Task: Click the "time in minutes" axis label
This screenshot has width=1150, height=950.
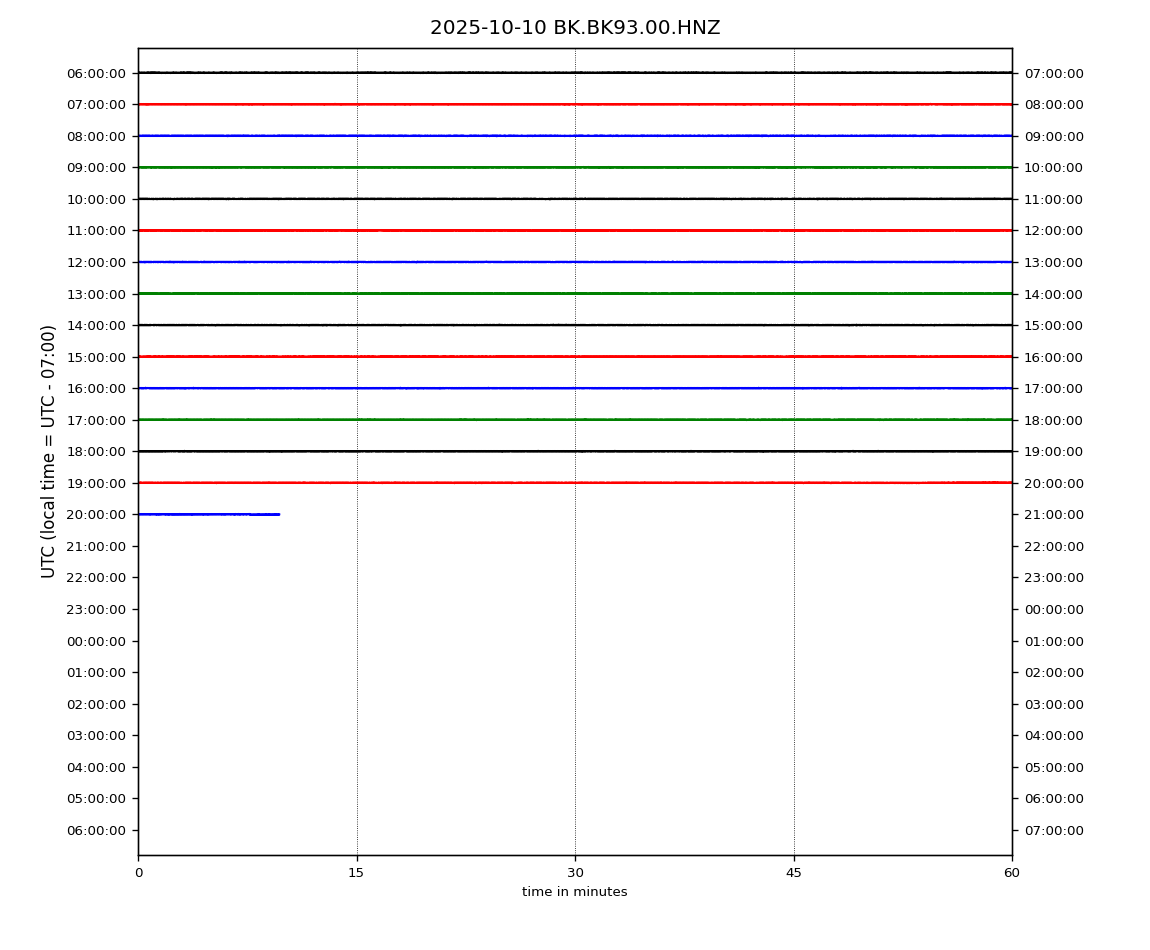Action: click(575, 892)
